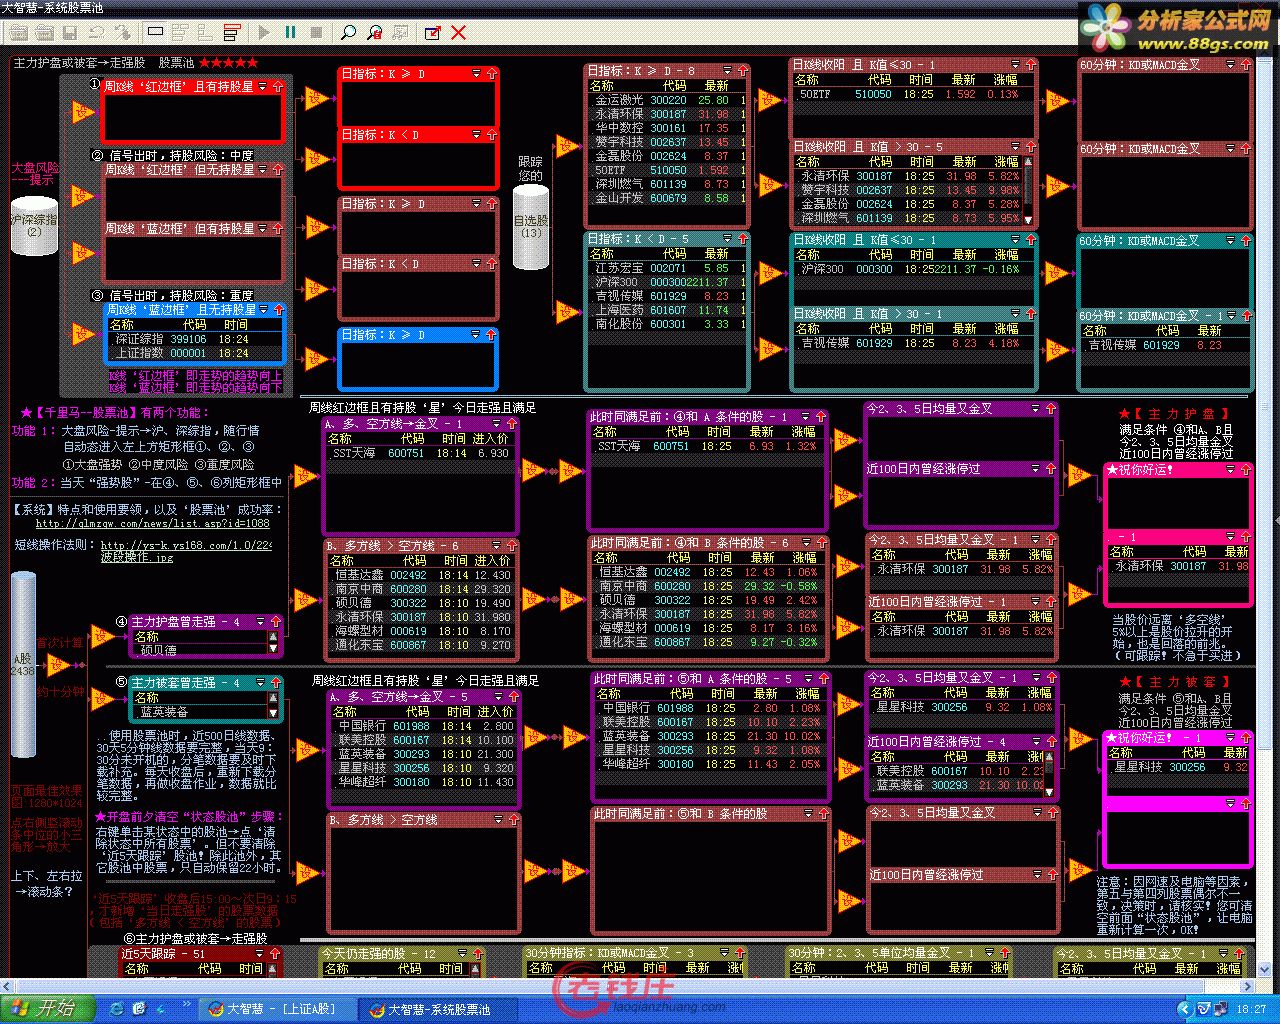Image resolution: width=1280 pixels, height=1024 pixels.
Task: Click the up arrow on 近5天跟踪 - 51 panel
Action: [x=273, y=954]
